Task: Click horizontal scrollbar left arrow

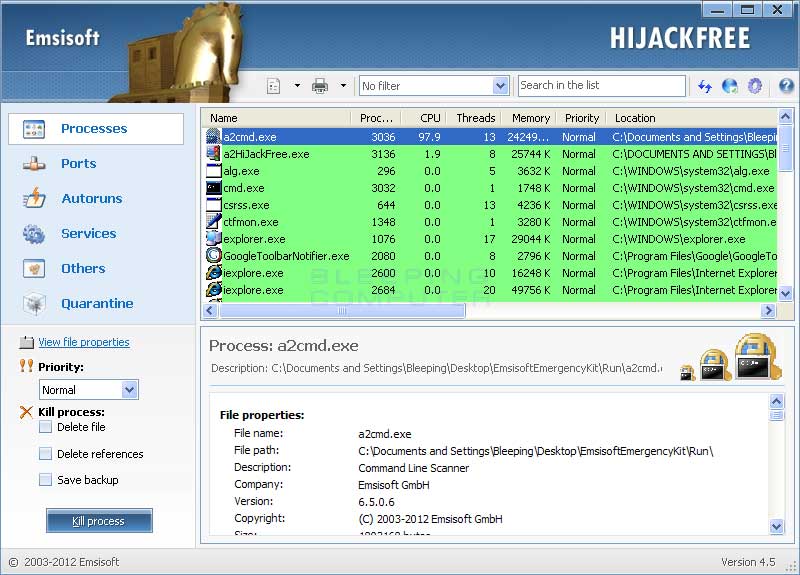Action: point(210,310)
